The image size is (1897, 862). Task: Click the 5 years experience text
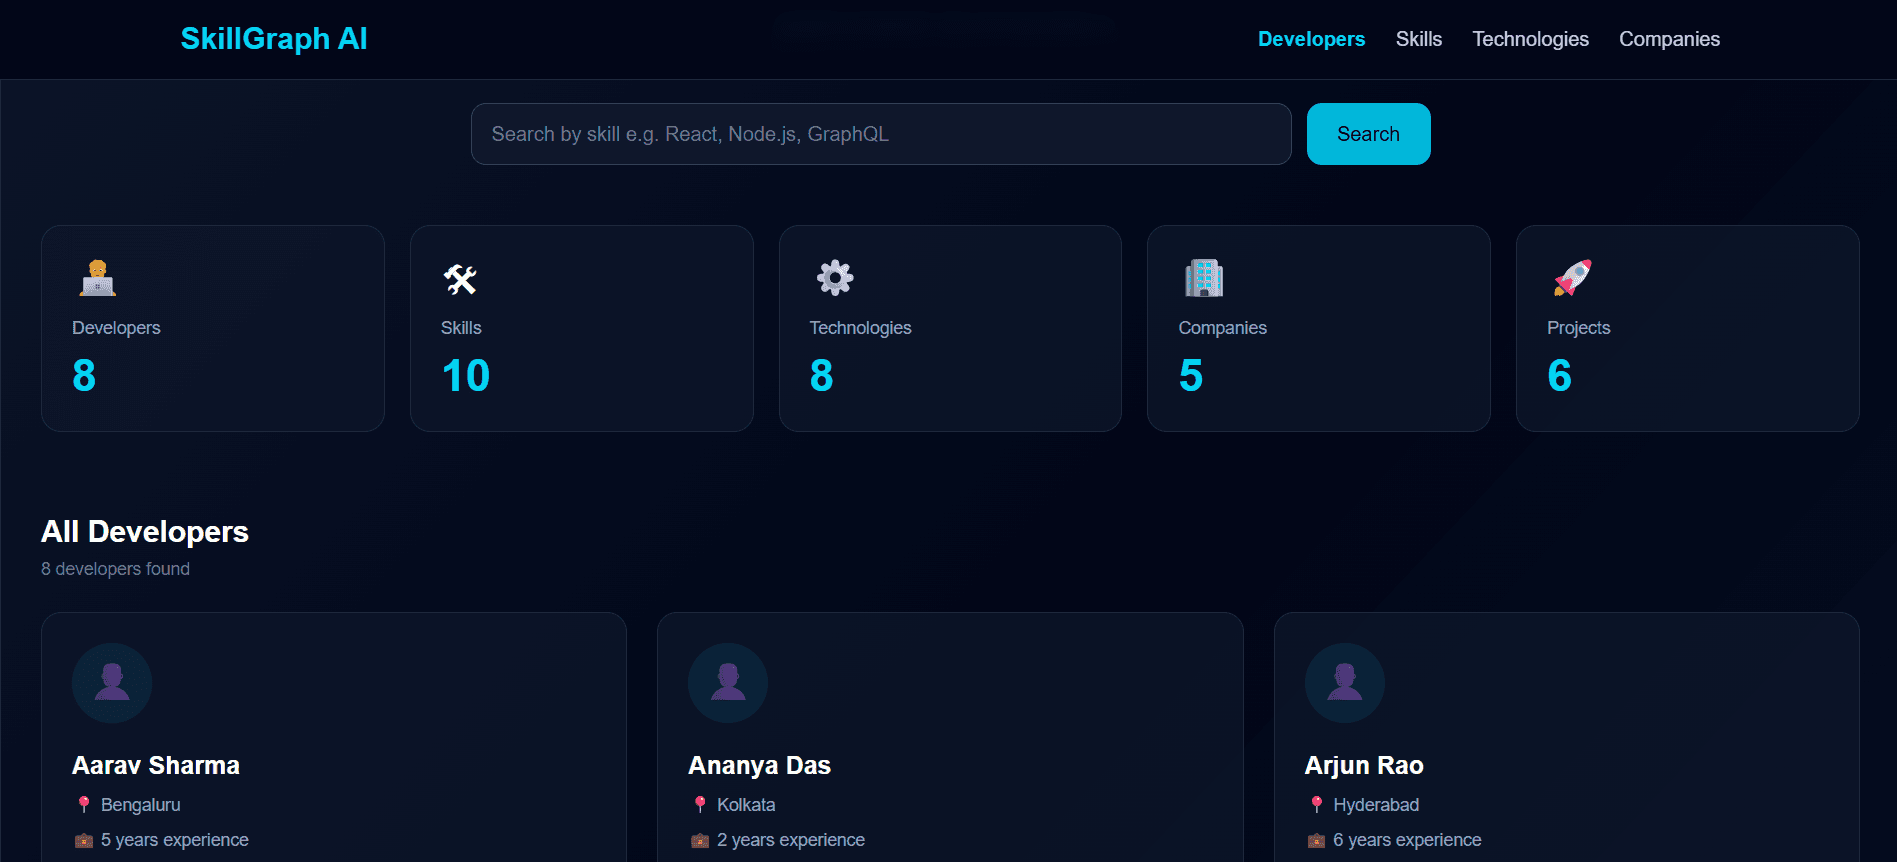click(175, 840)
